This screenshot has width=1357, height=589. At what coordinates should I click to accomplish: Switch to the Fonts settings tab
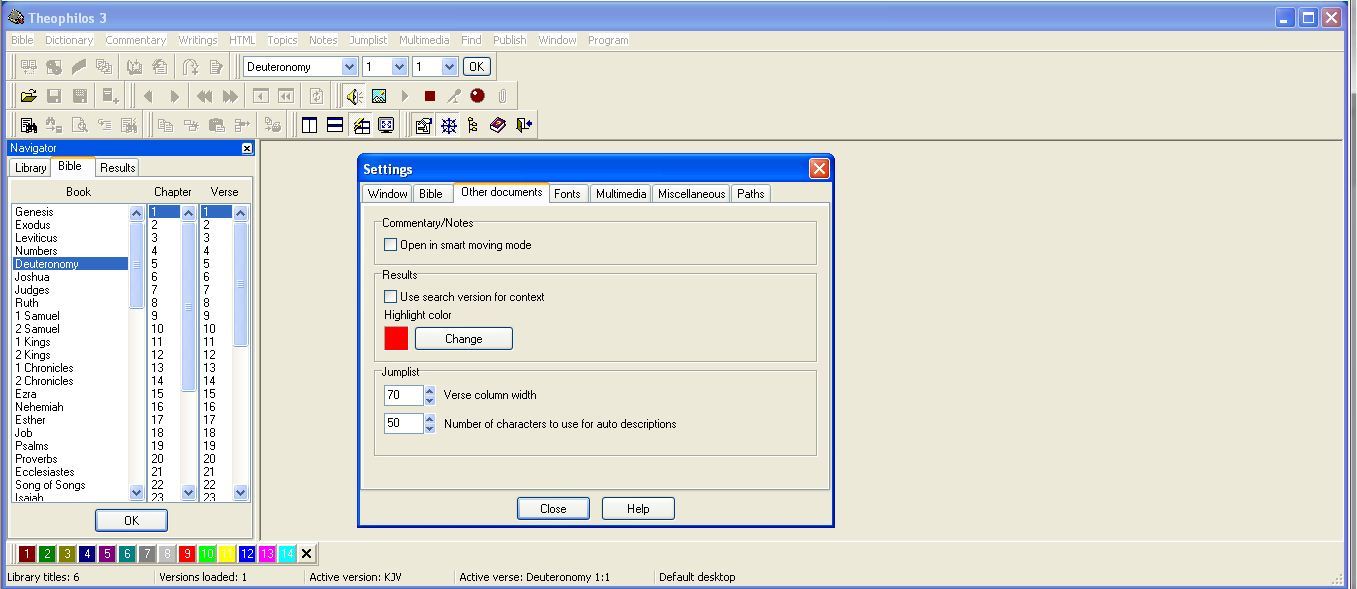point(567,194)
